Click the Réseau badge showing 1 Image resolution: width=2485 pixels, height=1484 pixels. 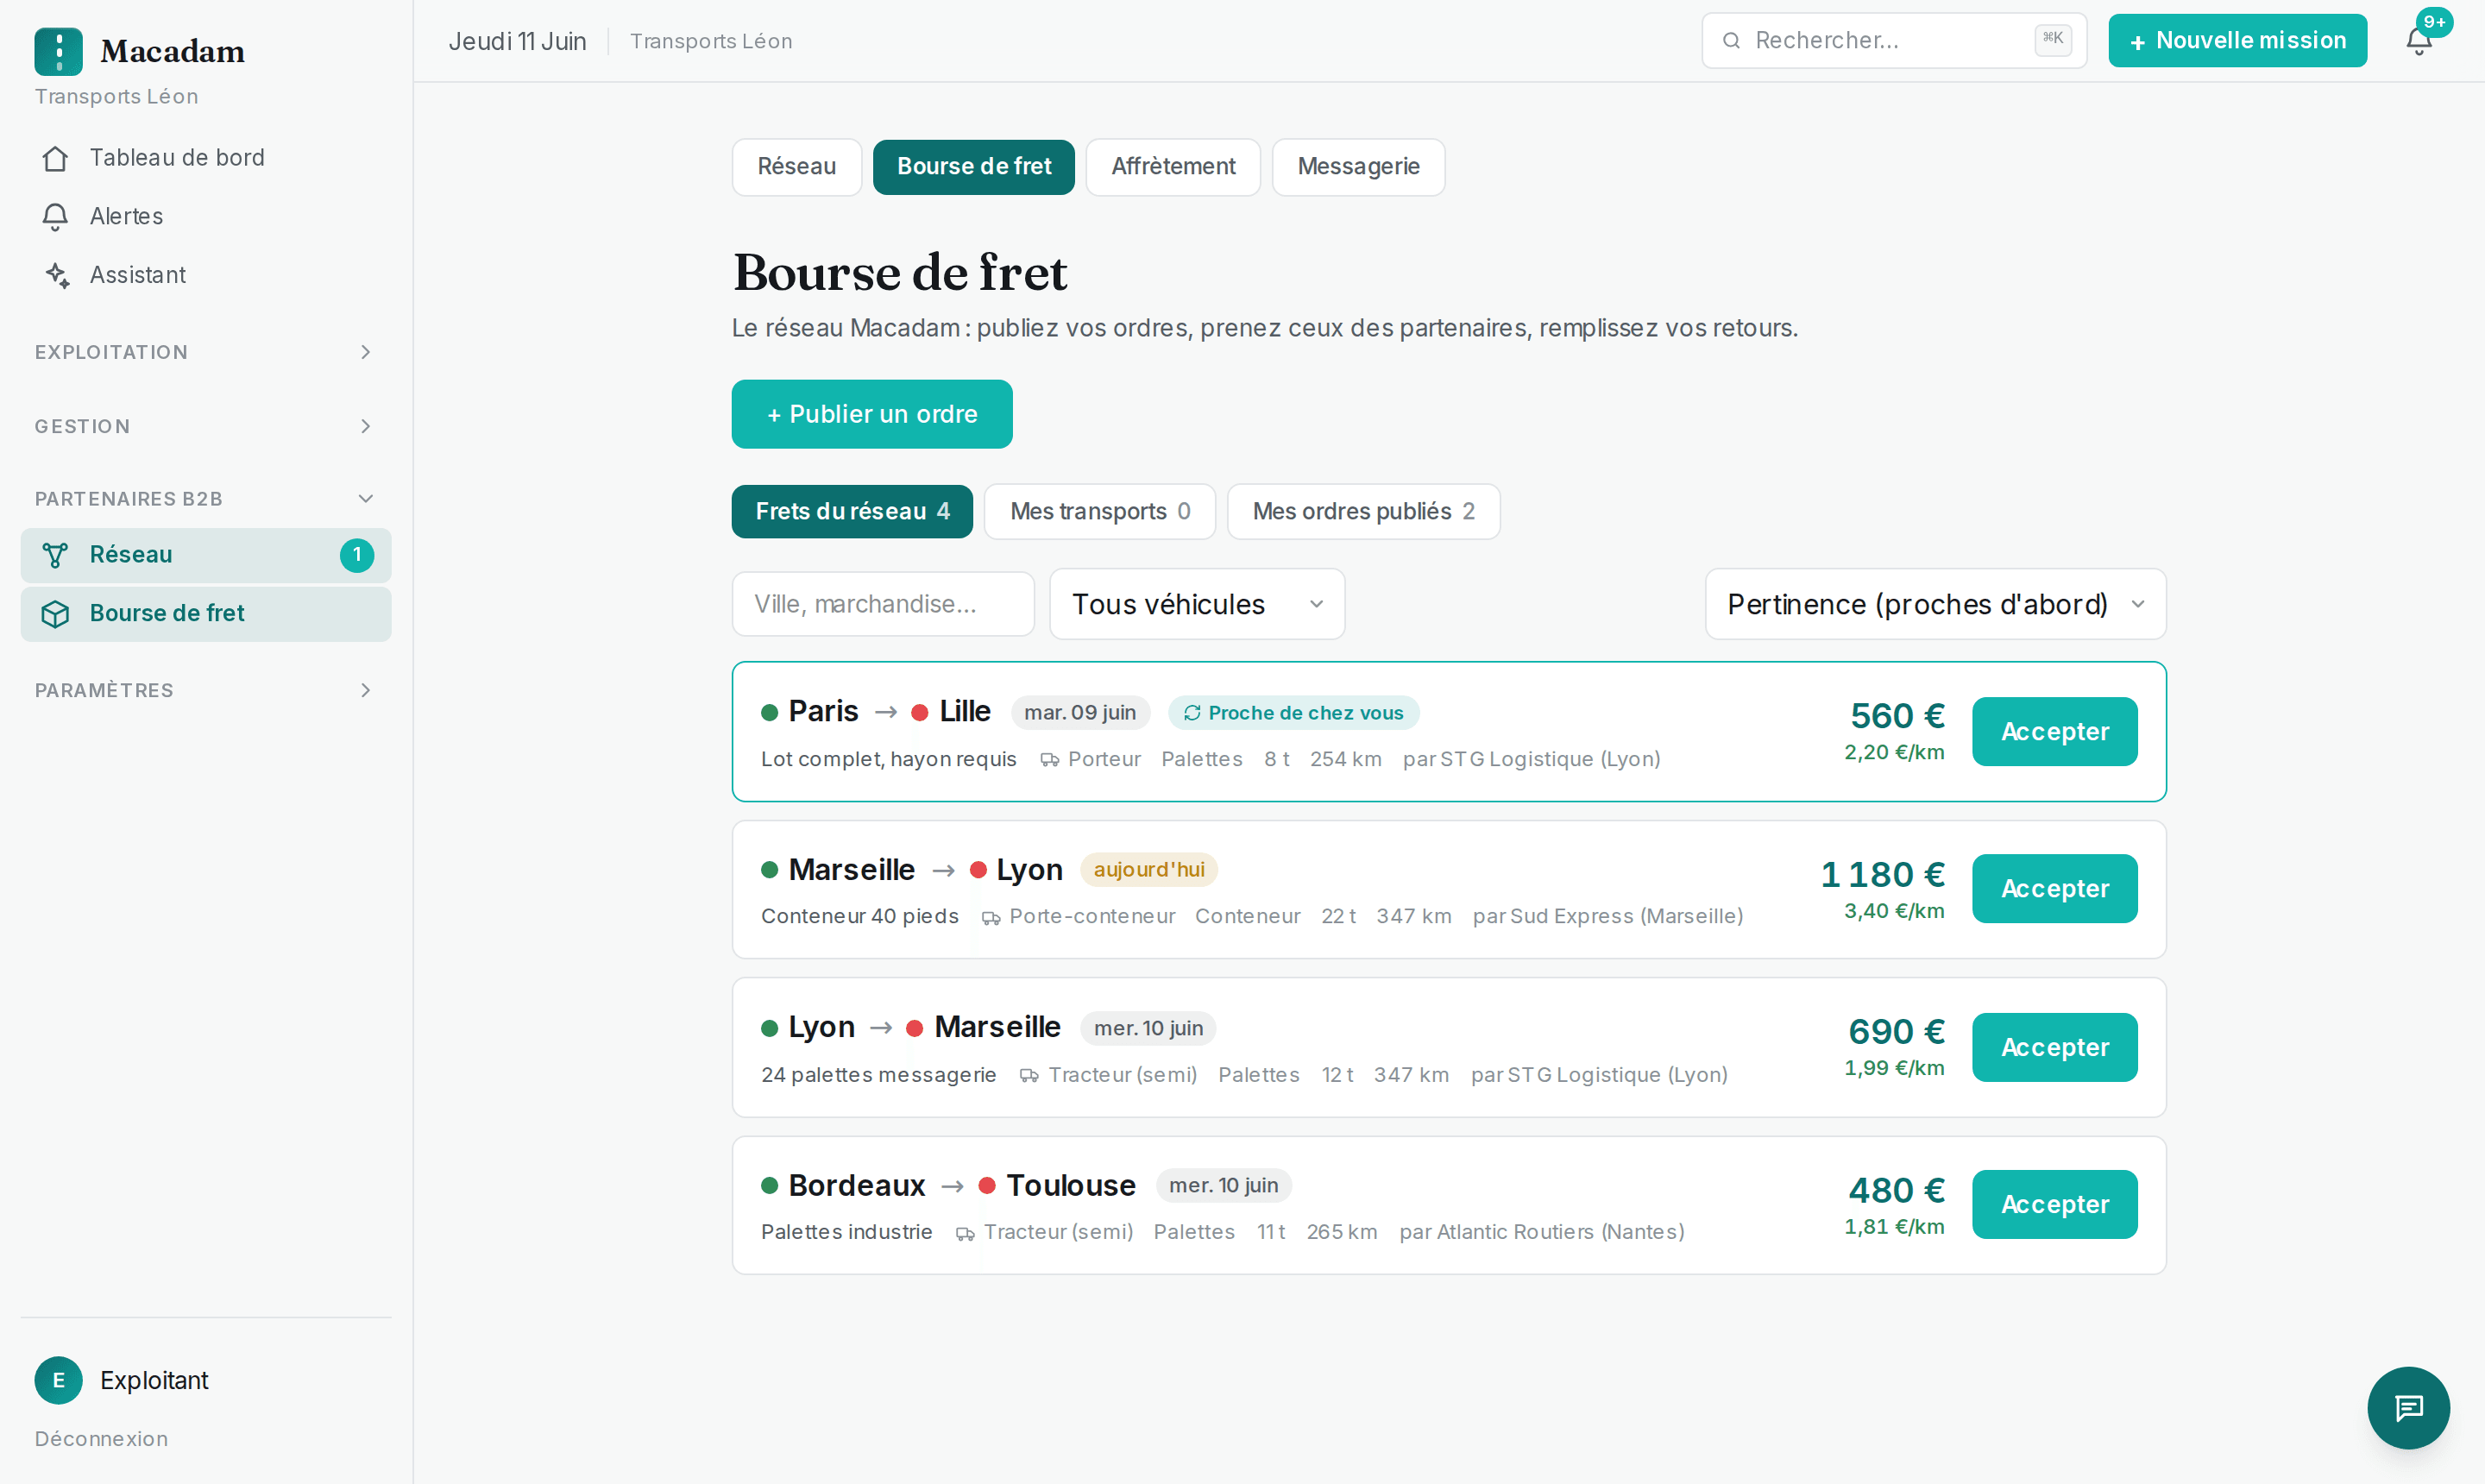(357, 555)
